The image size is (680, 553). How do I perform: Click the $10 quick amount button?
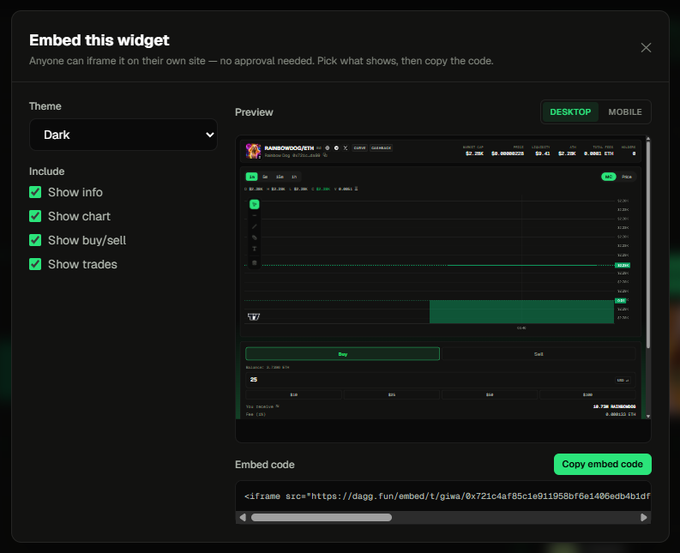point(294,395)
